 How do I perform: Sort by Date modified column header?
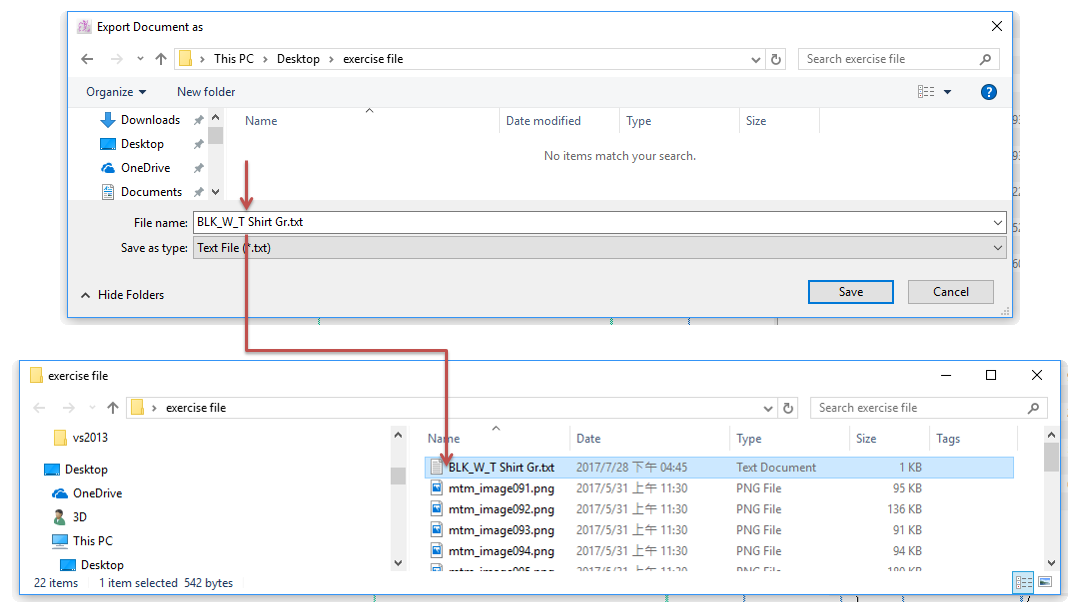click(543, 121)
